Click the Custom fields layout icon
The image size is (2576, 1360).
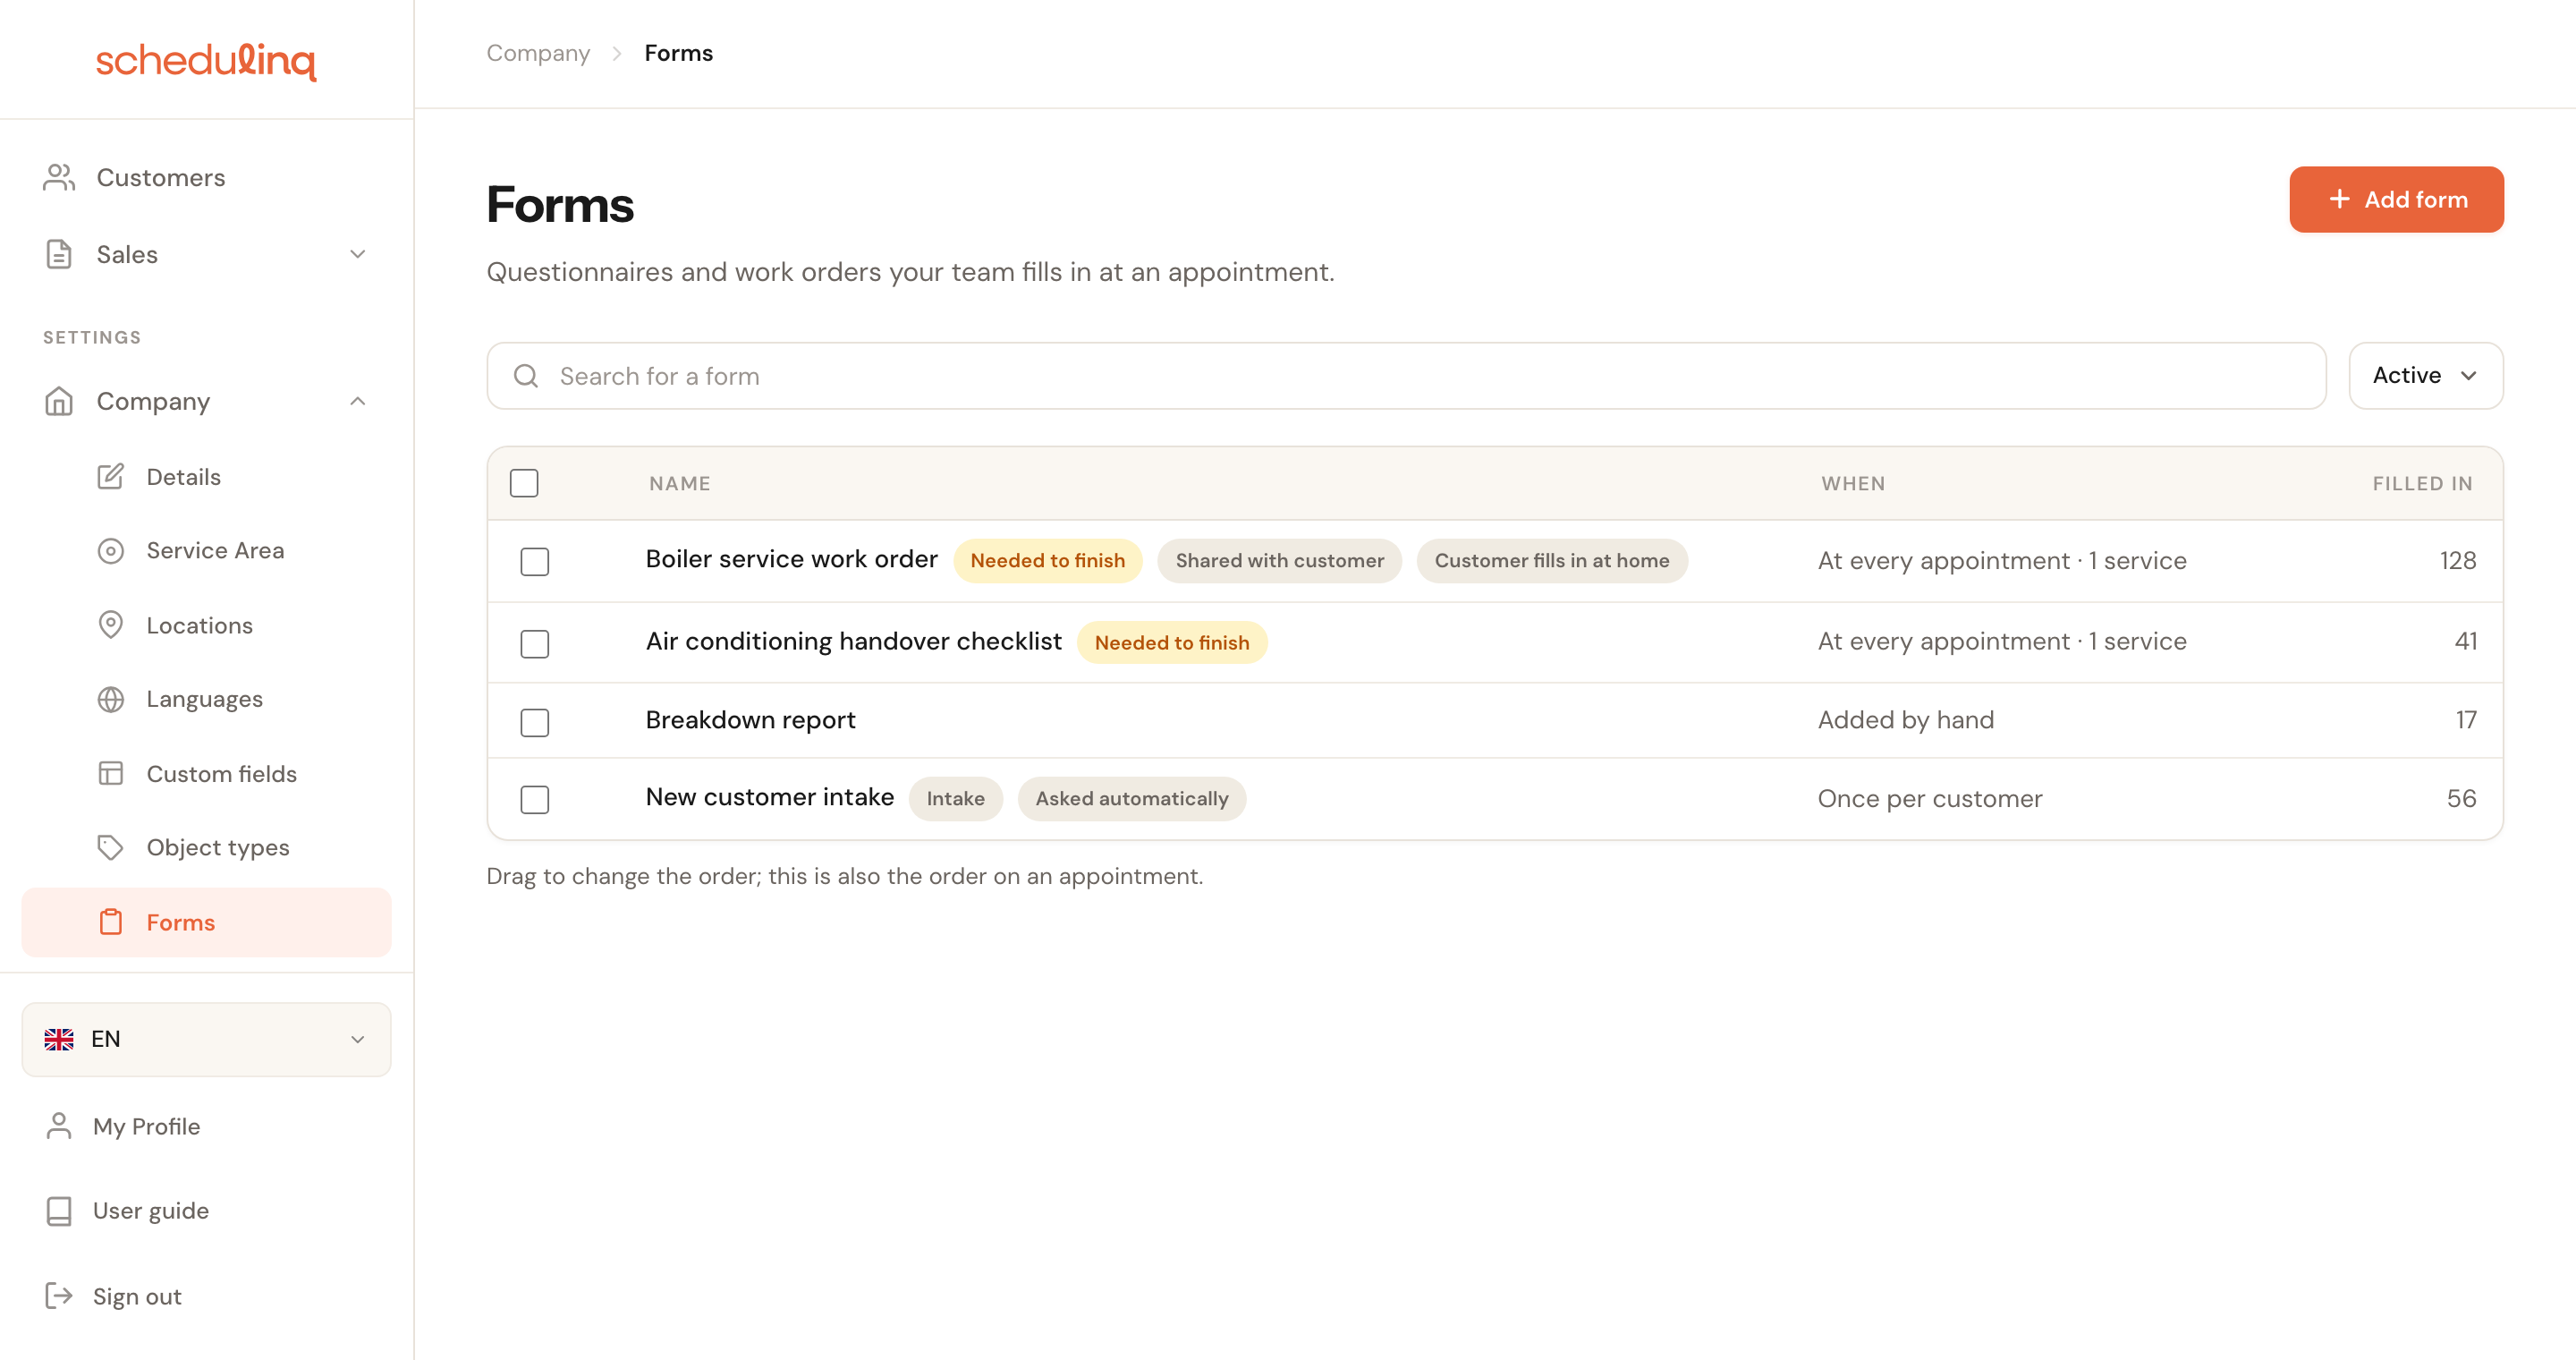click(x=110, y=773)
